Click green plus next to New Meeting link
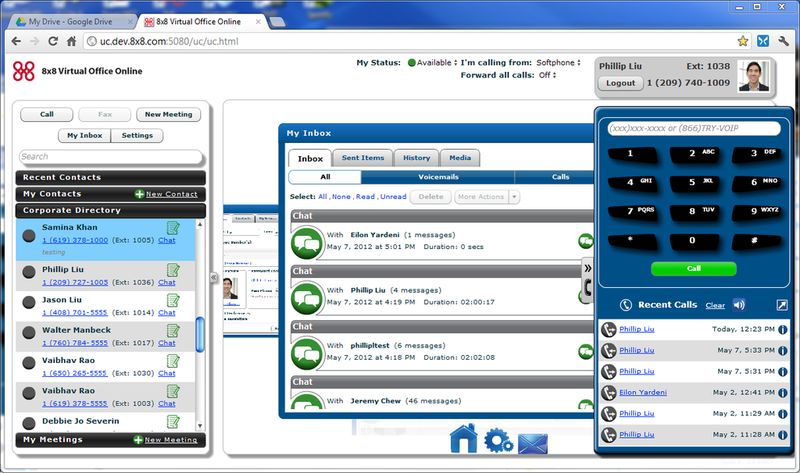The width and height of the screenshot is (800, 473). click(138, 440)
